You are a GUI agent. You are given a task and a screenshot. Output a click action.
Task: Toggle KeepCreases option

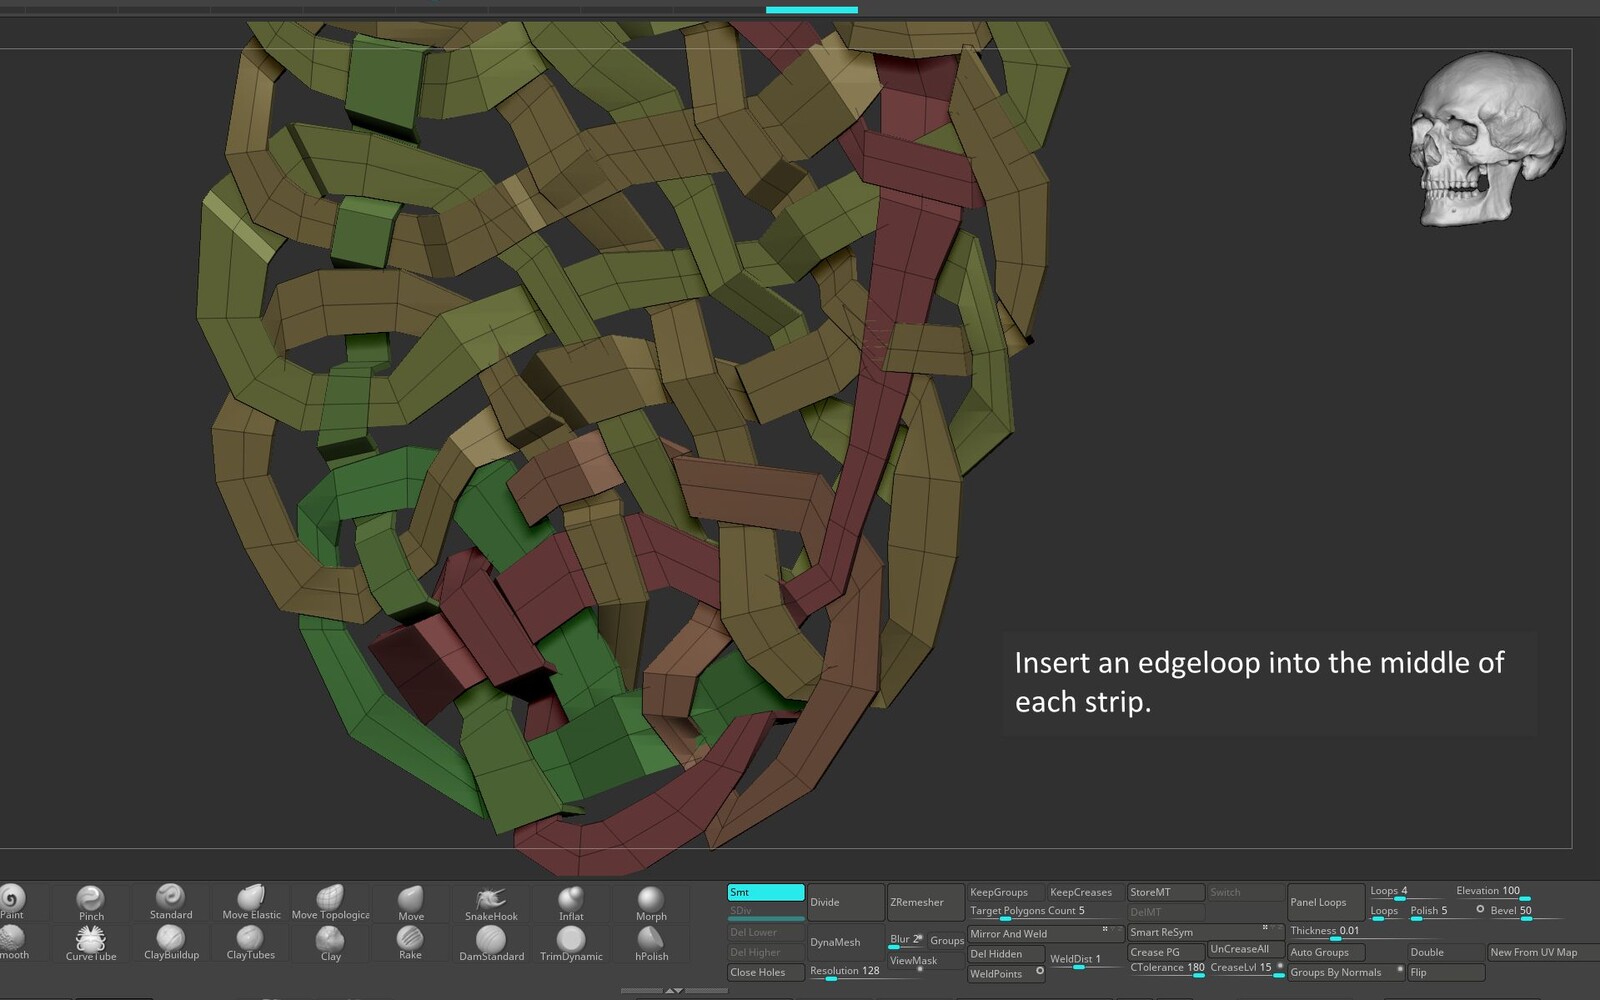1084,892
